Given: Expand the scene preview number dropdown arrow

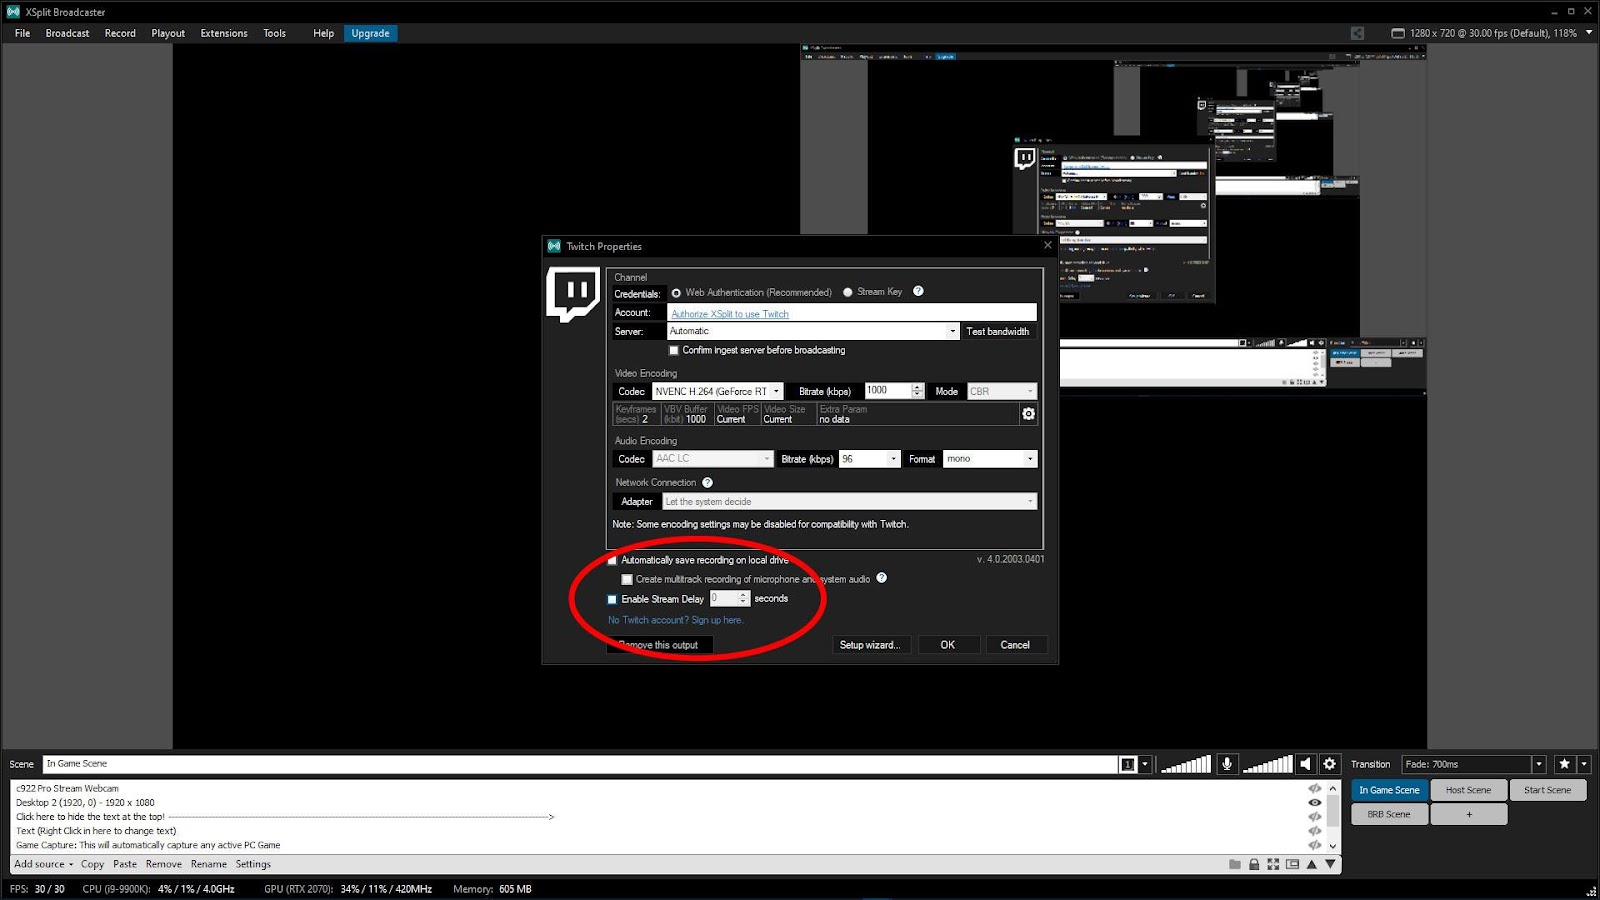Looking at the screenshot, I should (1145, 764).
